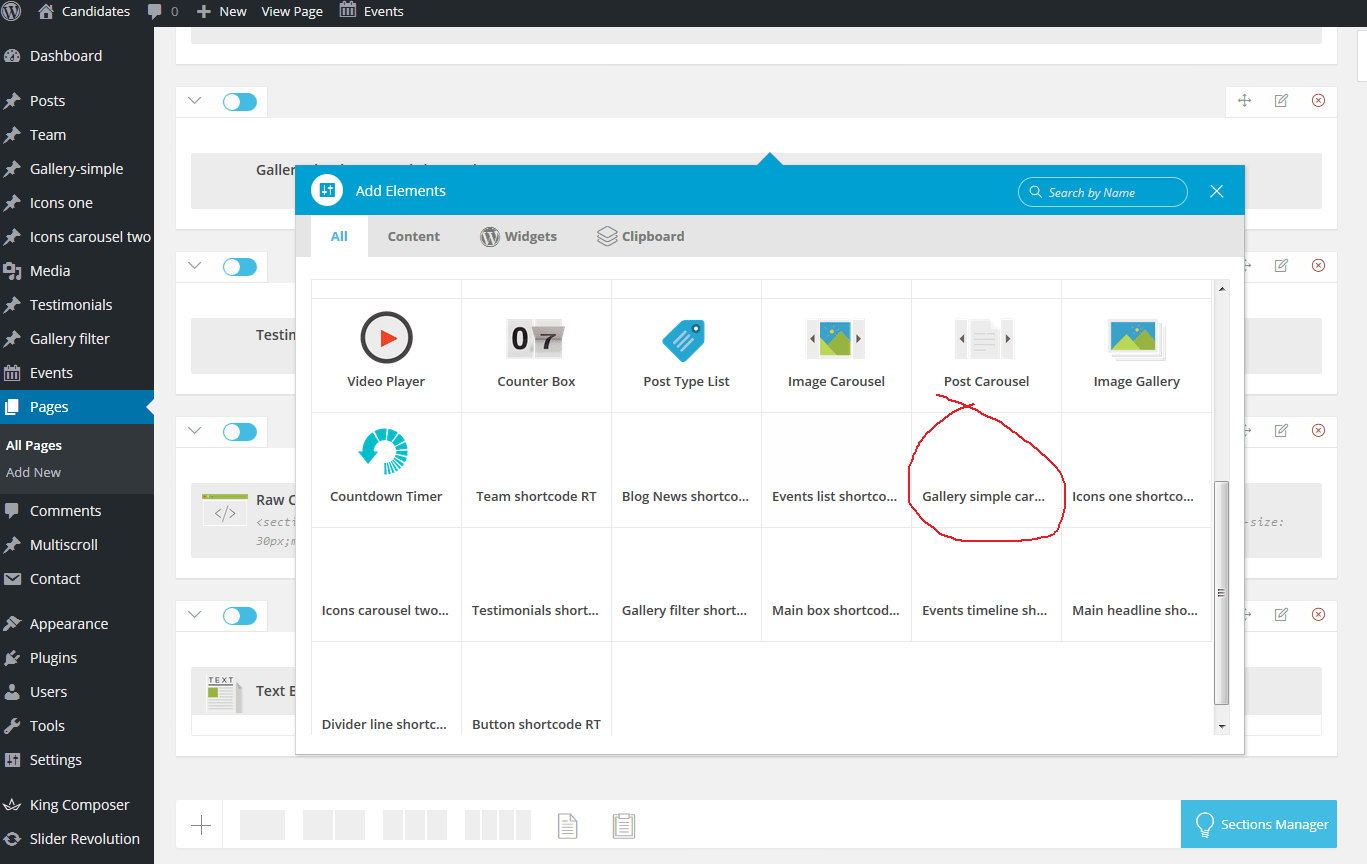
Task: Open the Clipboard tab
Action: 641,237
